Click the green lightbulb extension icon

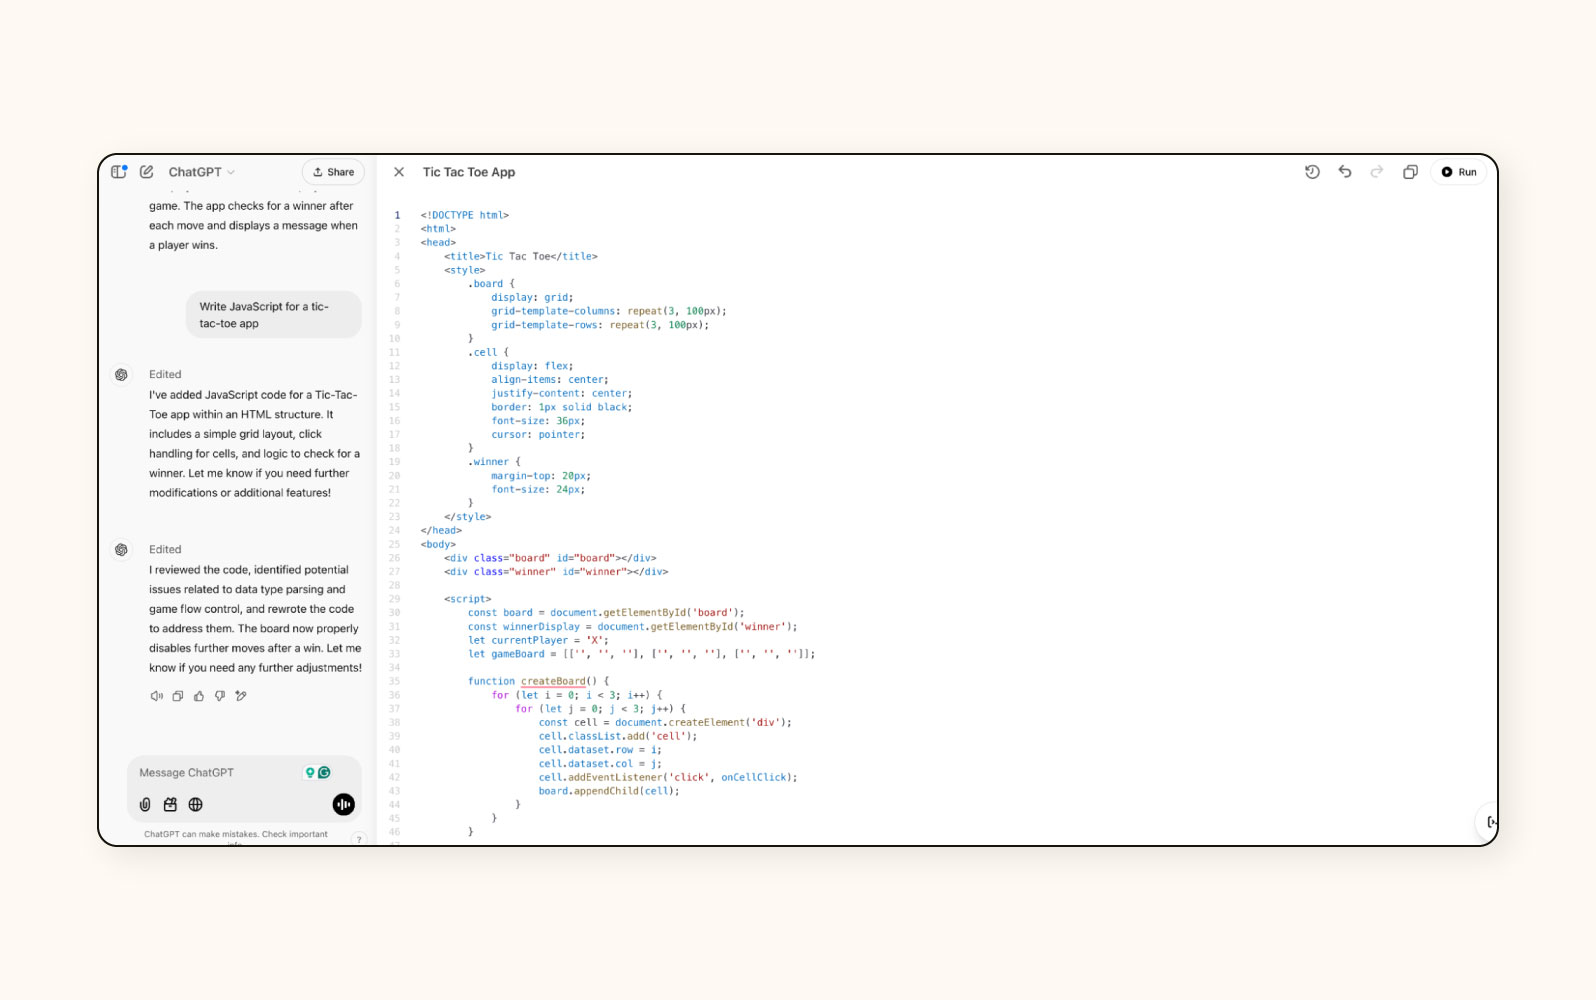[x=310, y=773]
